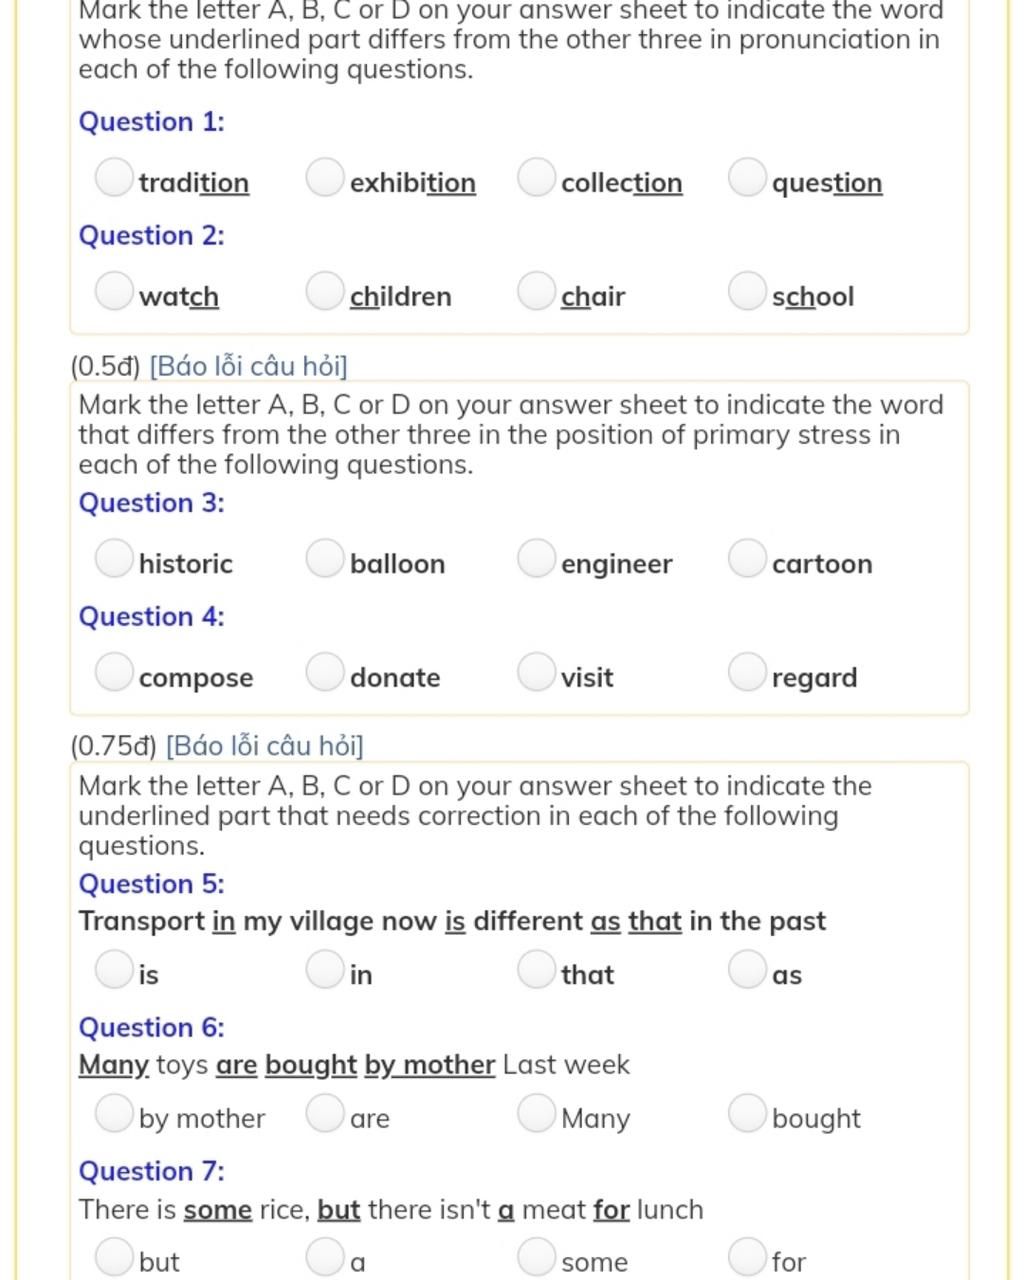
Task: Select 'tradition' for Question 1
Action: (x=114, y=178)
